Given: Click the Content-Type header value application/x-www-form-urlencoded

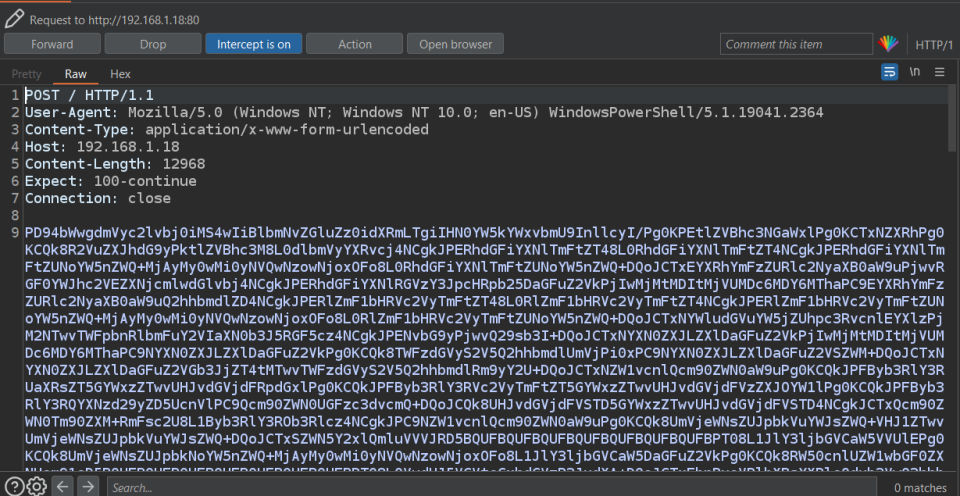Looking at the screenshot, I should (287, 129).
